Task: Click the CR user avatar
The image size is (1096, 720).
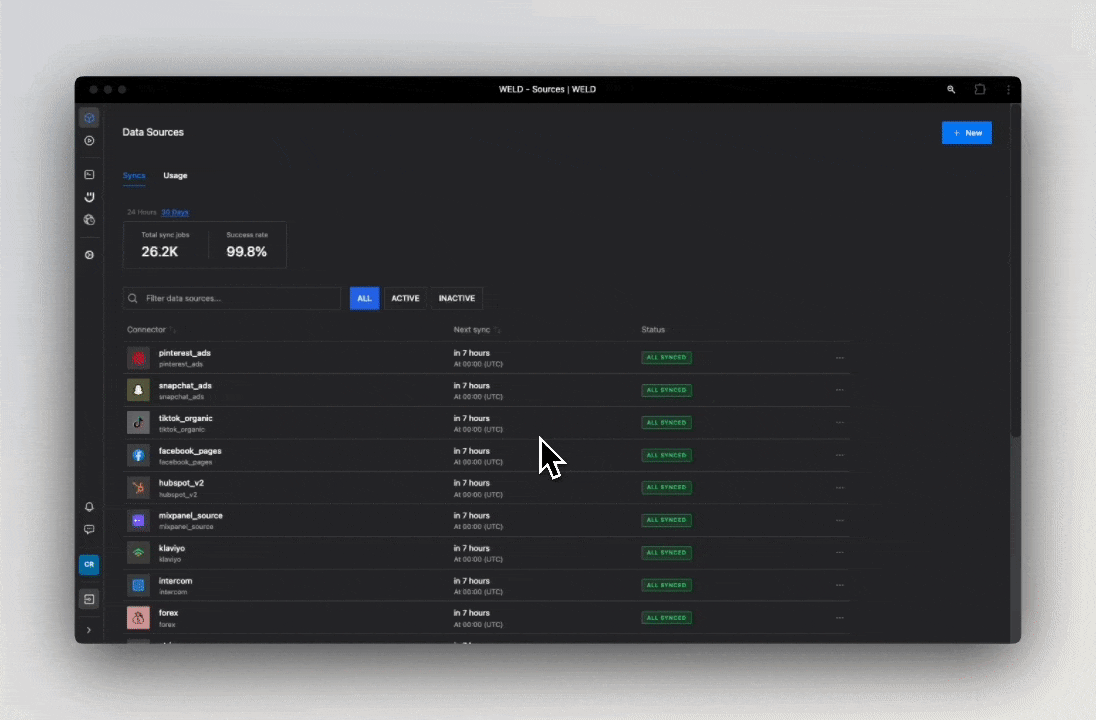Action: [89, 565]
